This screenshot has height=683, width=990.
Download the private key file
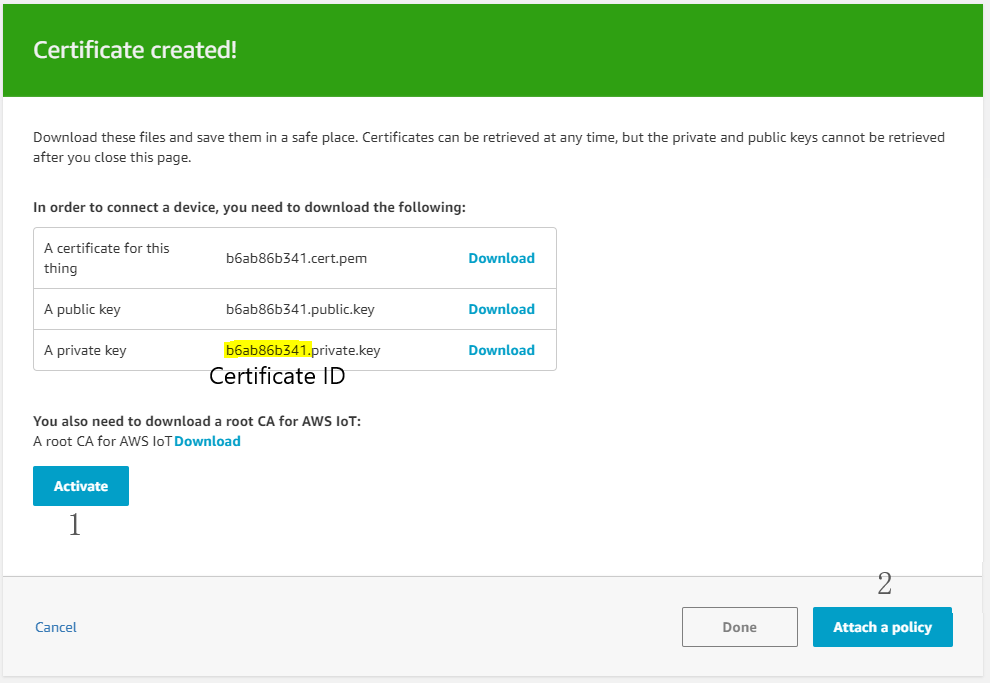pyautogui.click(x=501, y=349)
